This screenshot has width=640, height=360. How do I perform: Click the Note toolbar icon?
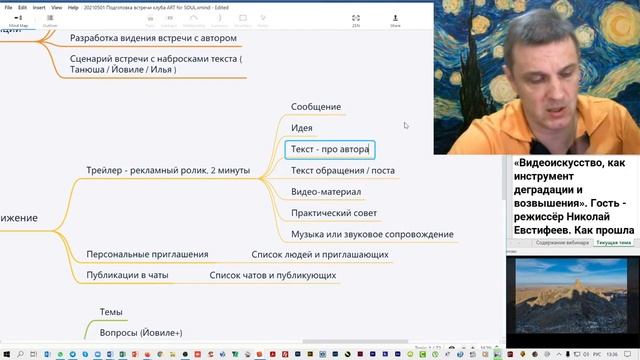pos(263,21)
